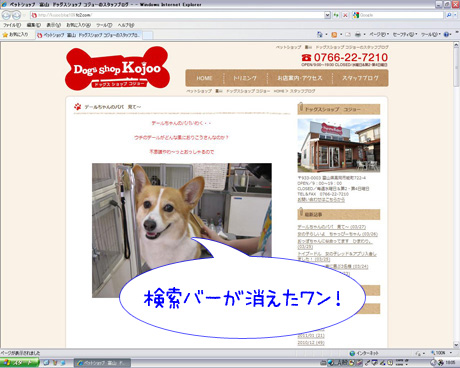Click the Help question mark icon

pos(447,35)
